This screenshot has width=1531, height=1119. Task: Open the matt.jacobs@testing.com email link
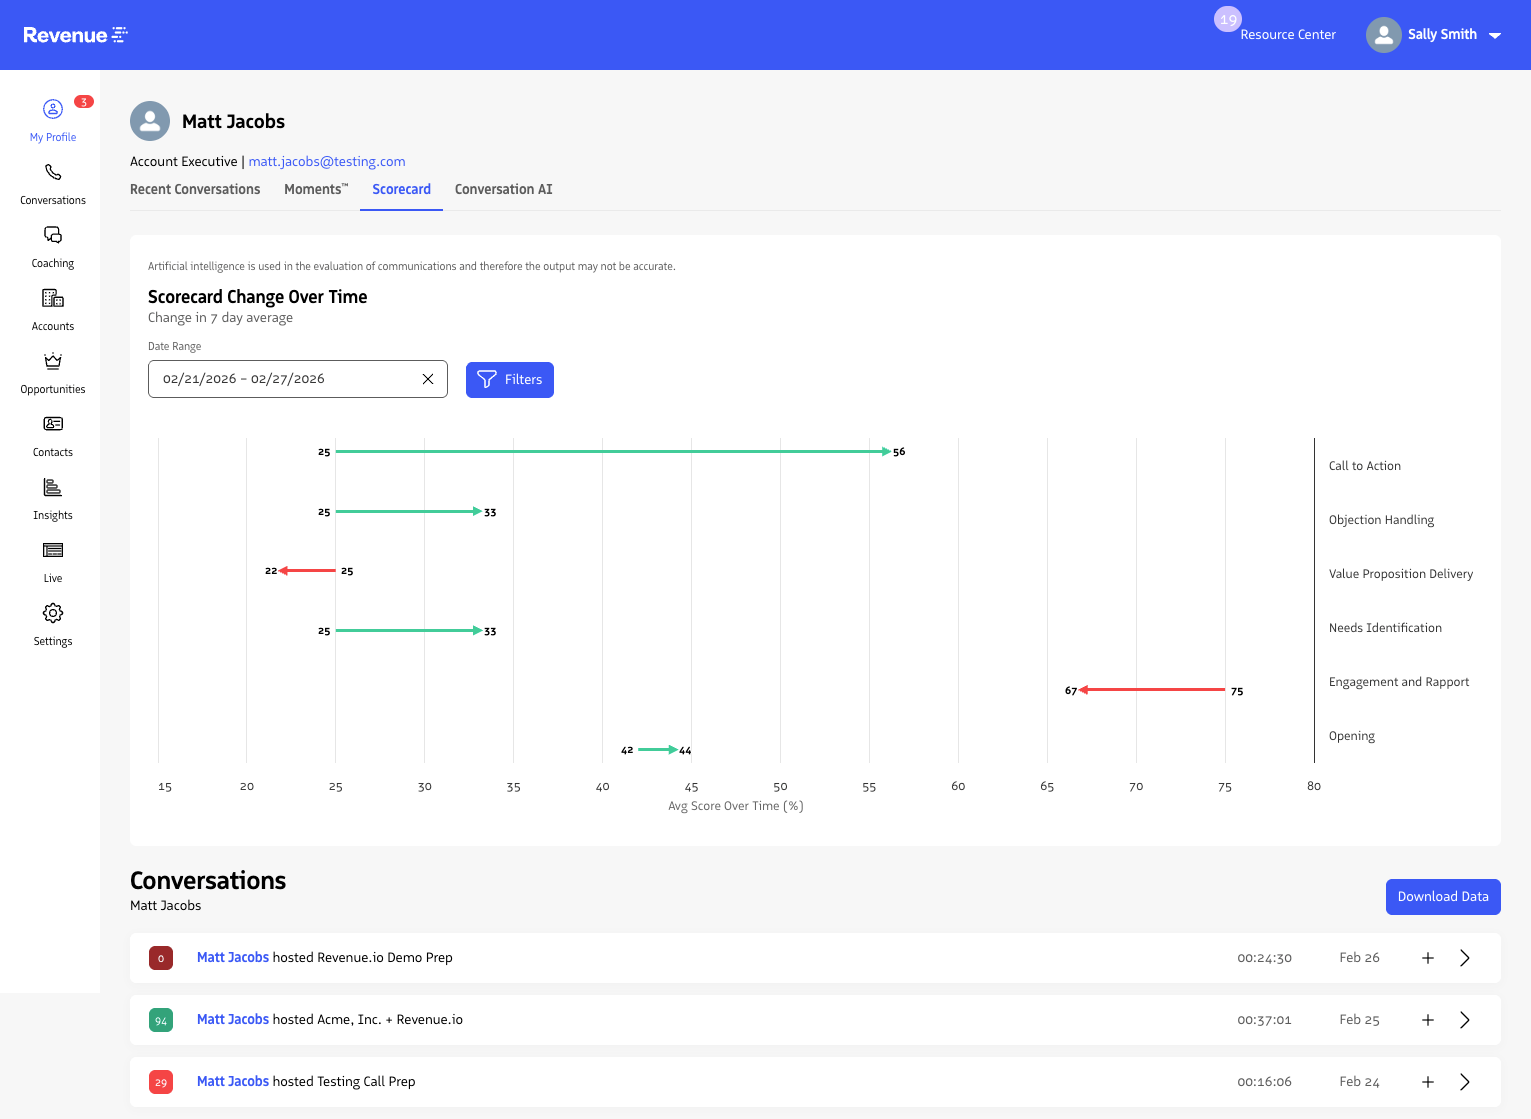point(326,161)
